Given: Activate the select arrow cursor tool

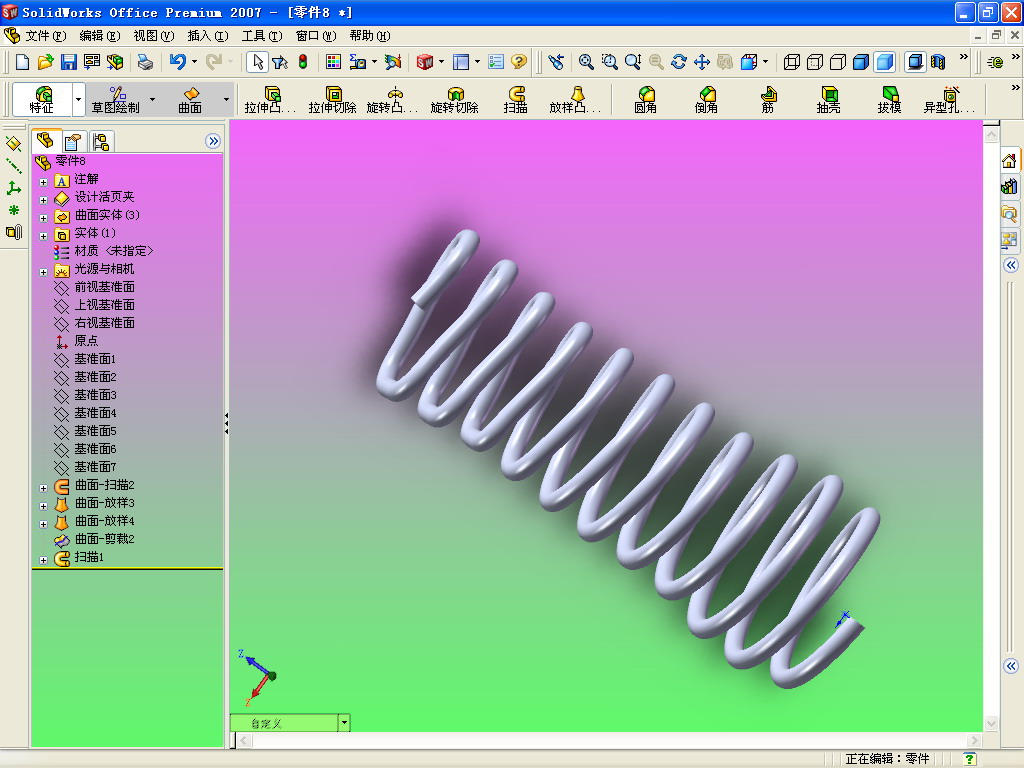Looking at the screenshot, I should (258, 62).
